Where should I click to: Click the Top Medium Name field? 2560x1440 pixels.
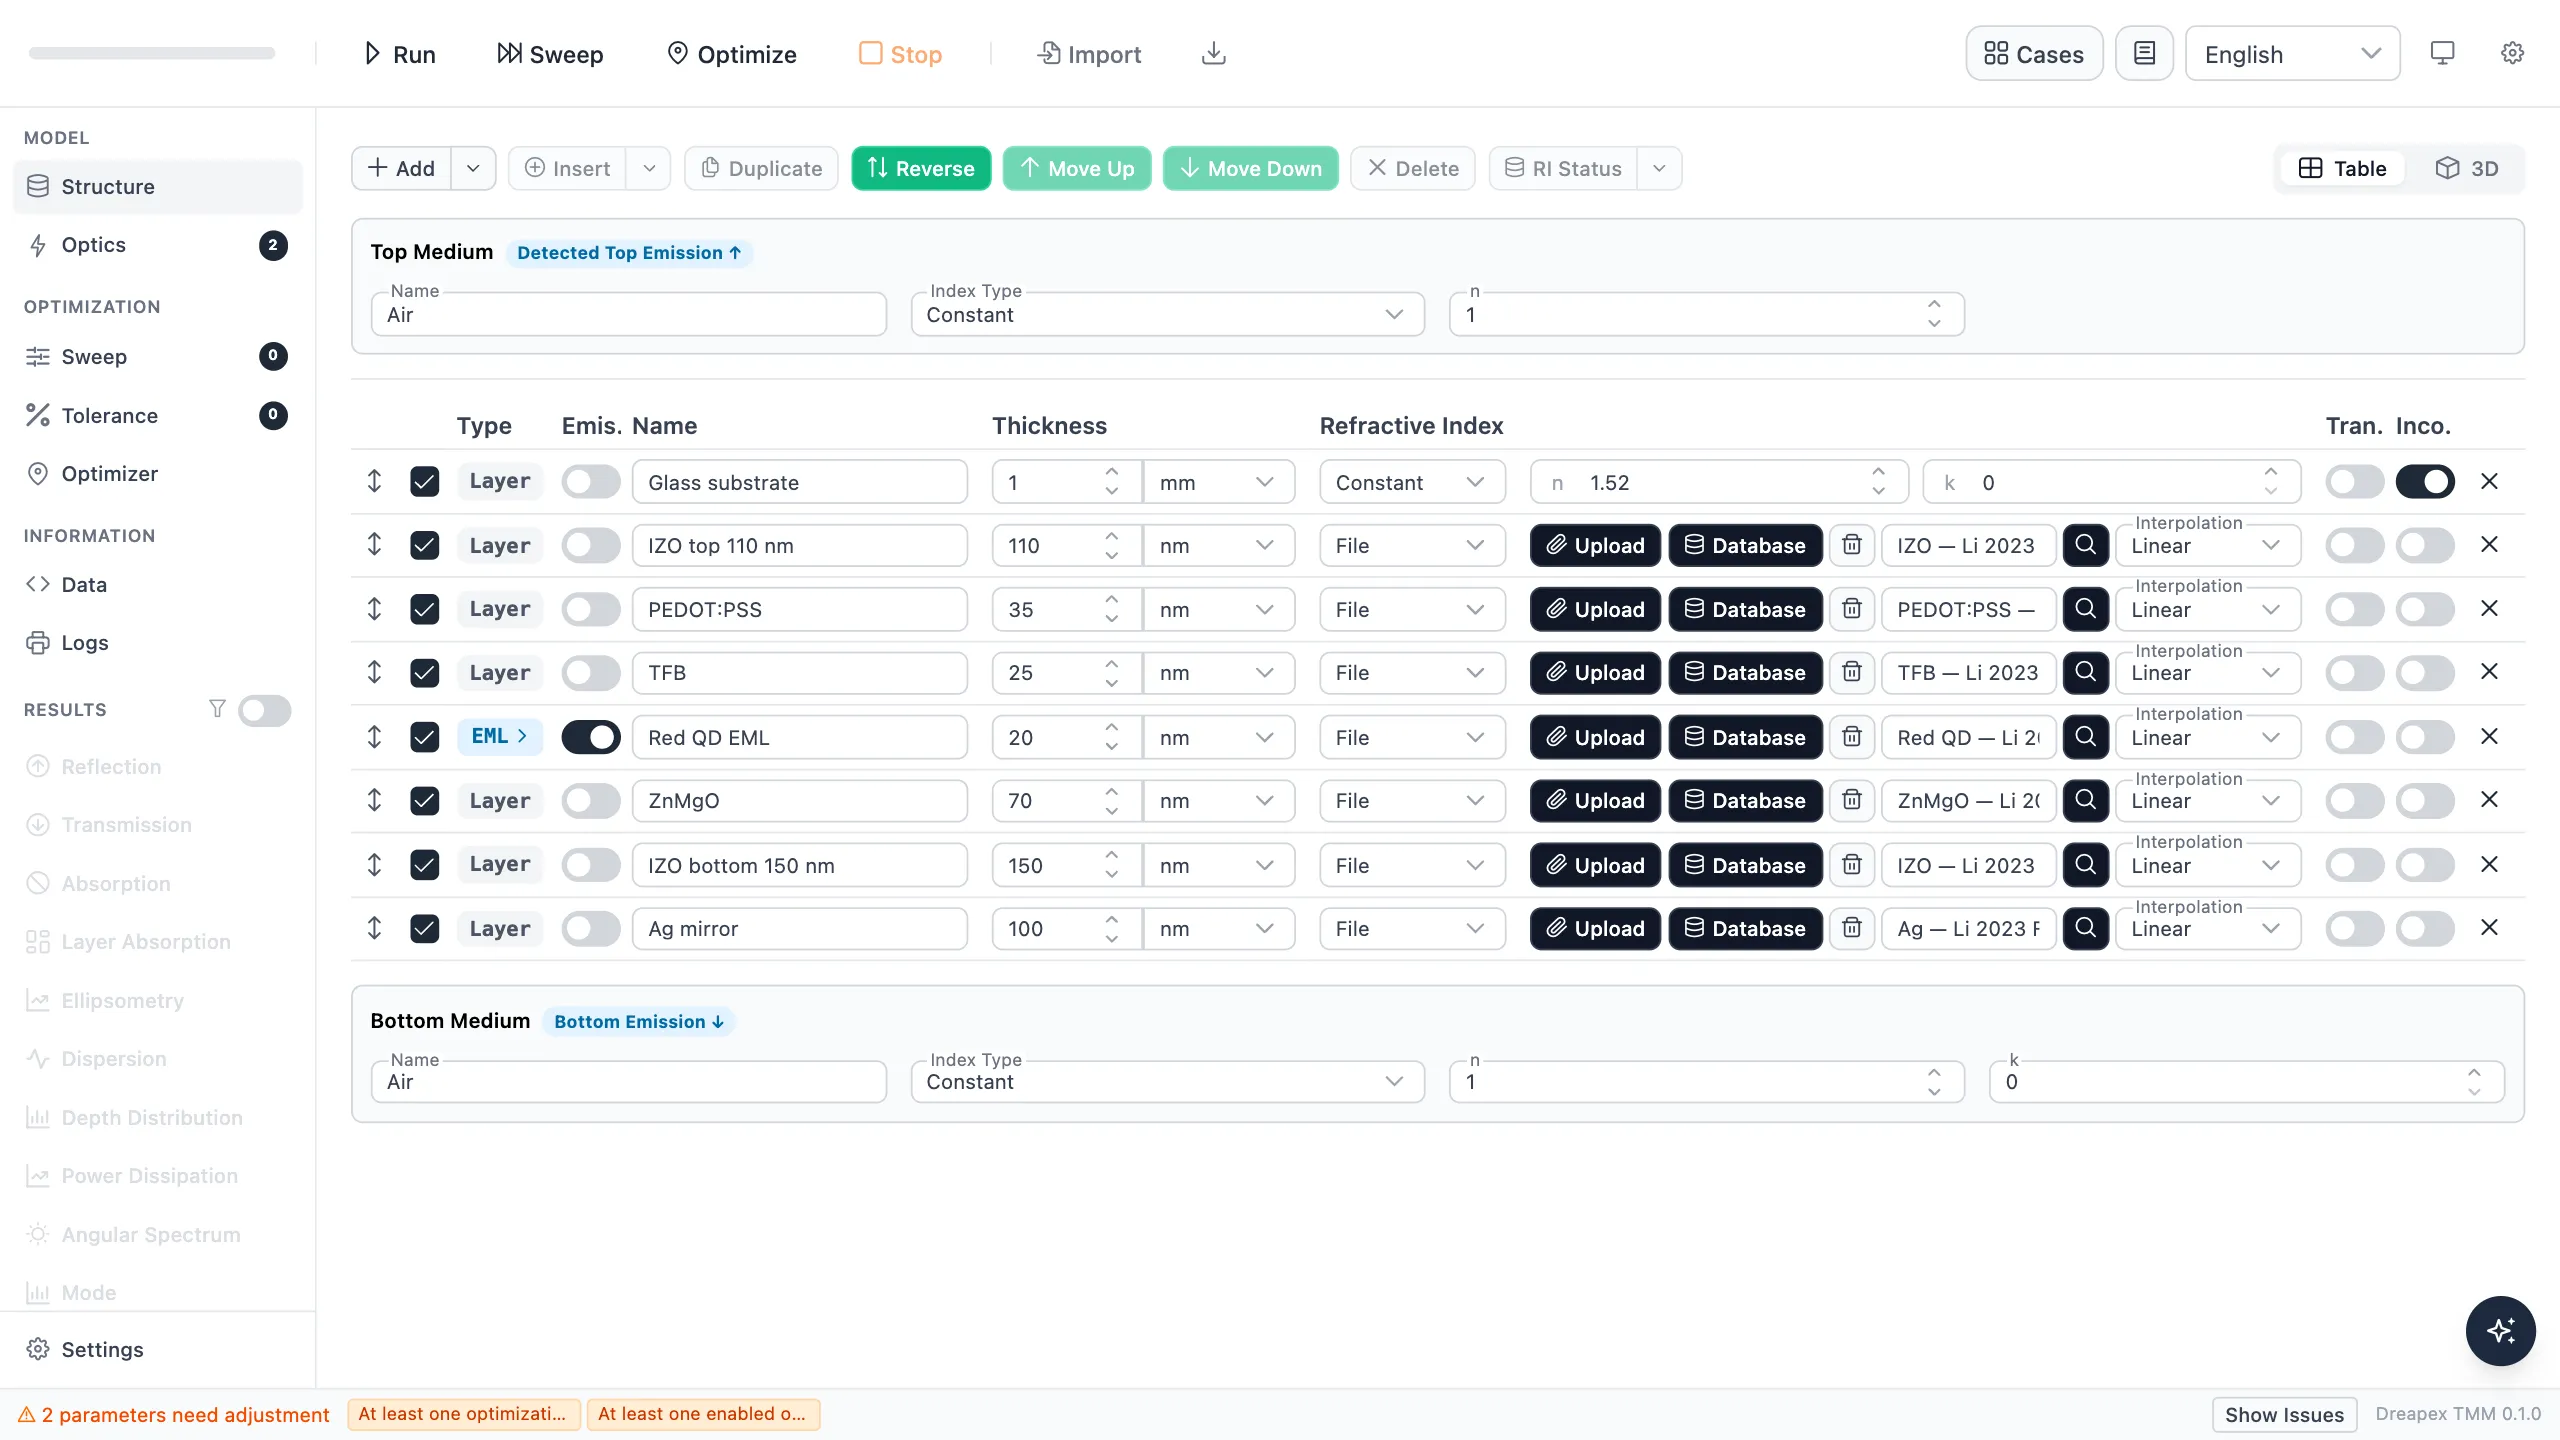point(628,314)
